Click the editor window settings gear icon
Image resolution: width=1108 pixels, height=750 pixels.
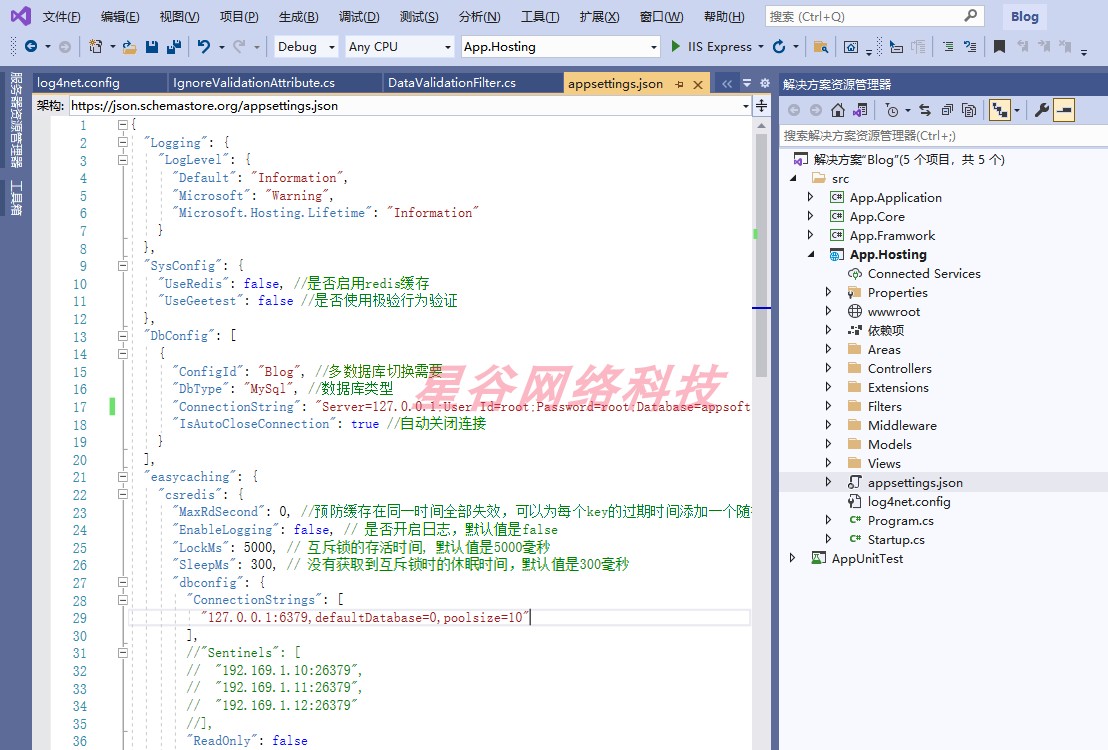[x=765, y=83]
